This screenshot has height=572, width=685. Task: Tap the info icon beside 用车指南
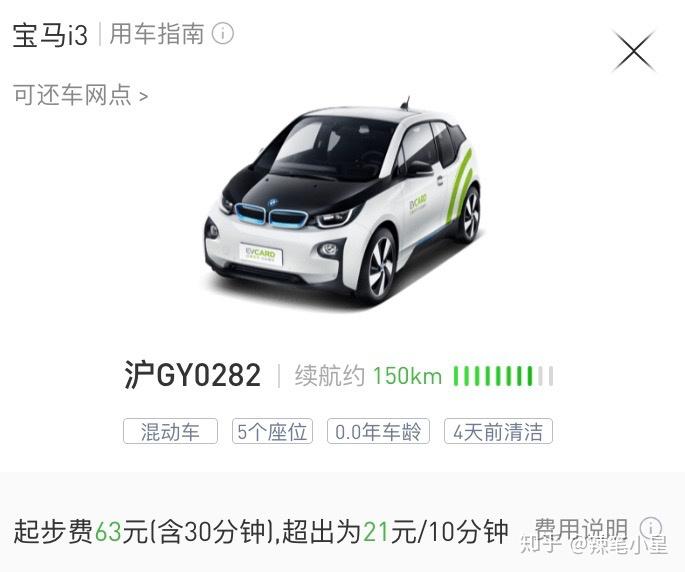tap(223, 34)
